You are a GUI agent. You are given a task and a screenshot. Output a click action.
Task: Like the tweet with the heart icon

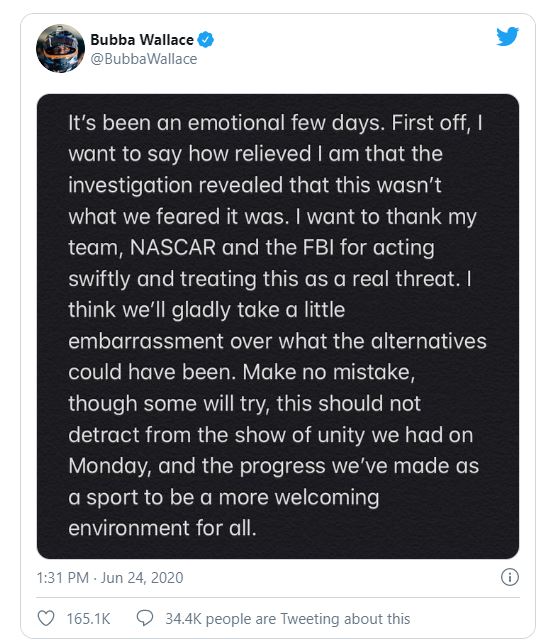coord(46,618)
